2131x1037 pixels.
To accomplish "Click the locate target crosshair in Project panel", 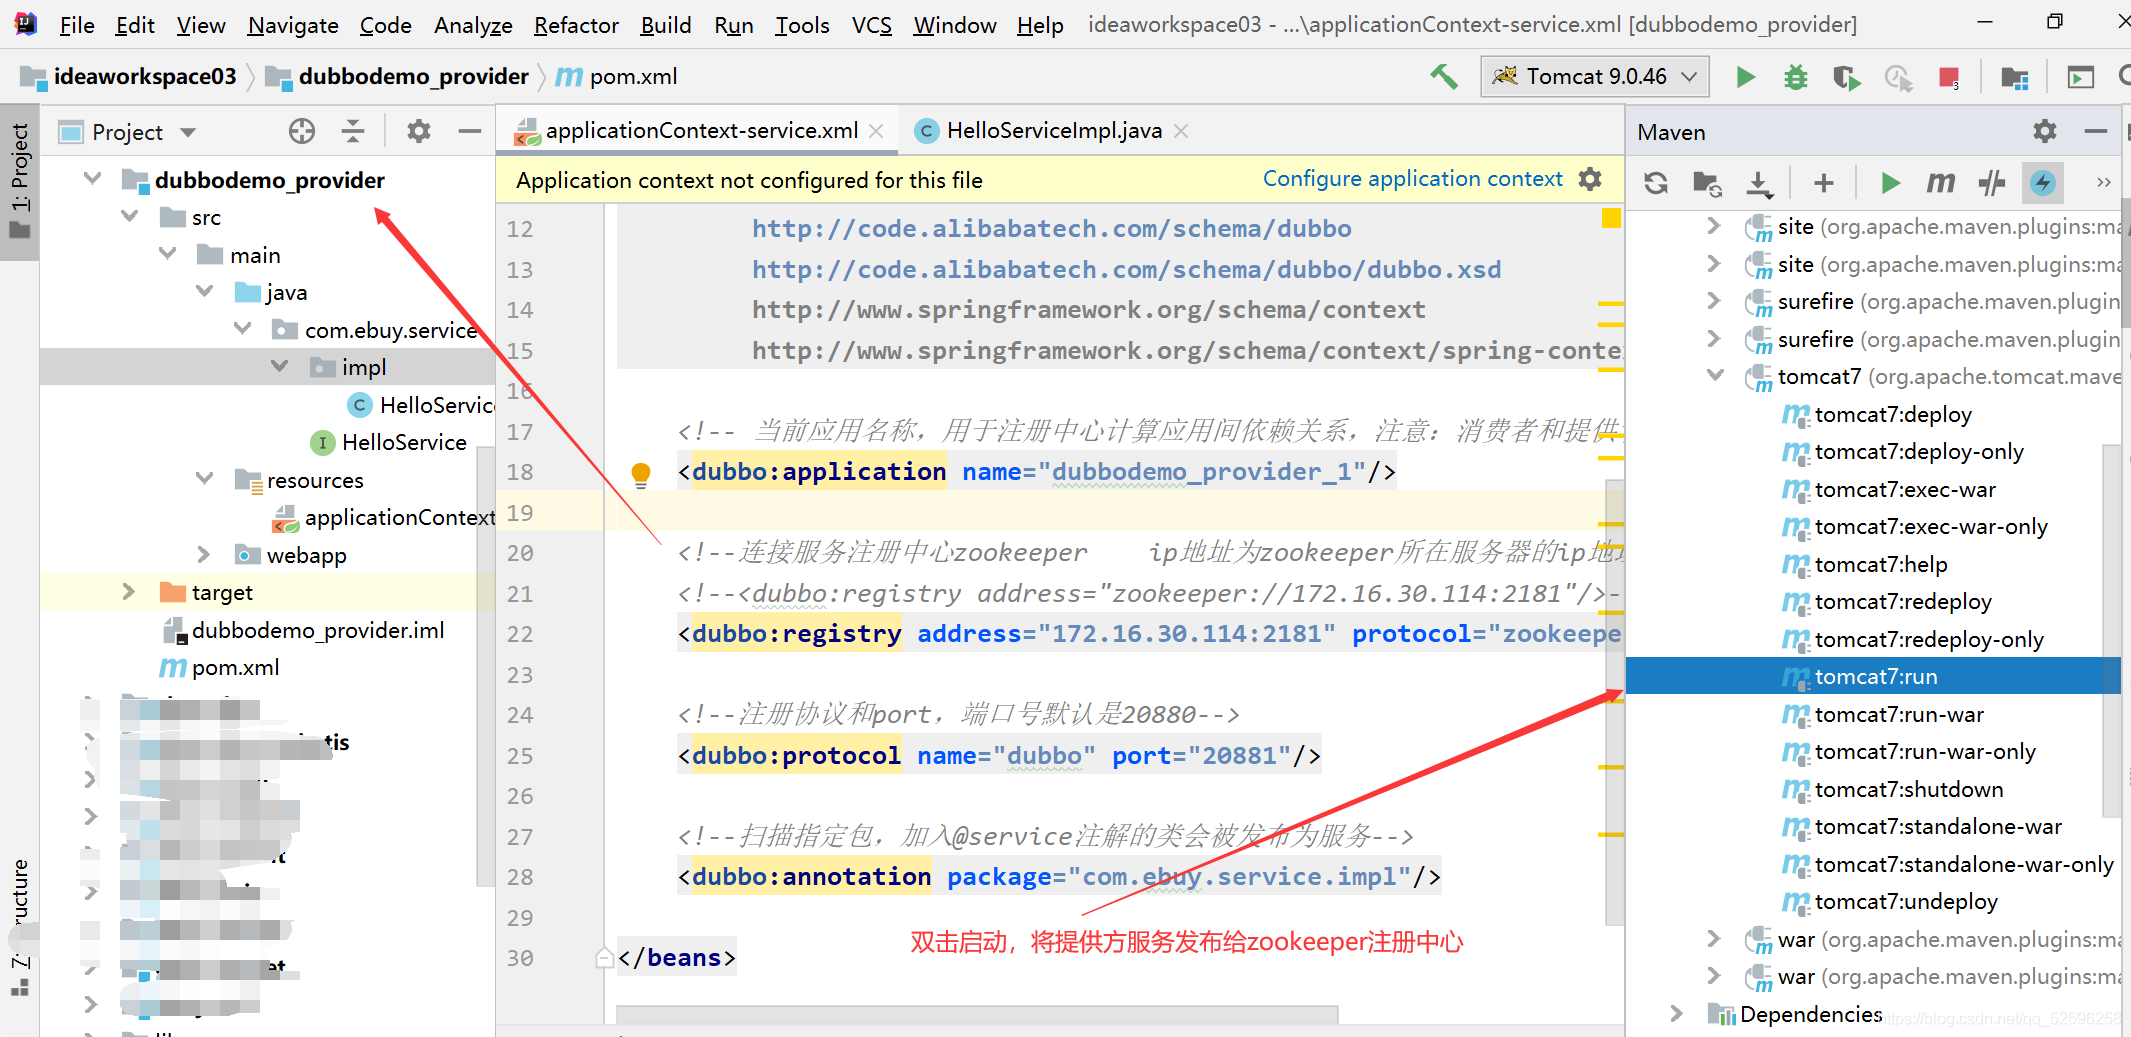I will click(302, 131).
